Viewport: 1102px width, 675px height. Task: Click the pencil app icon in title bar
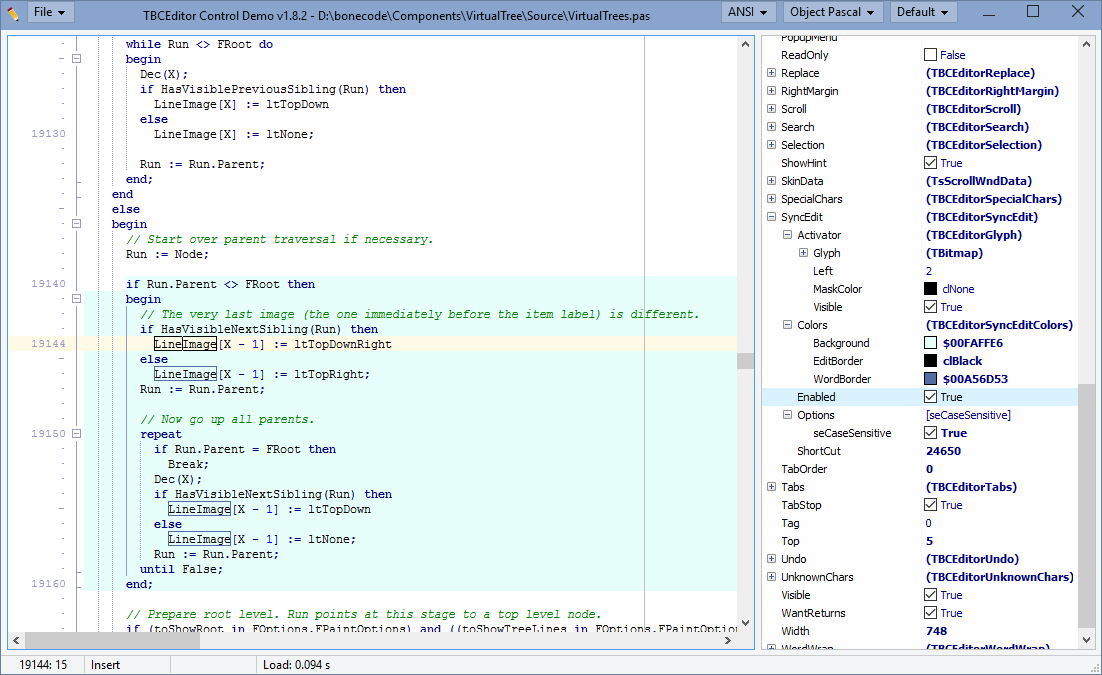click(x=13, y=12)
